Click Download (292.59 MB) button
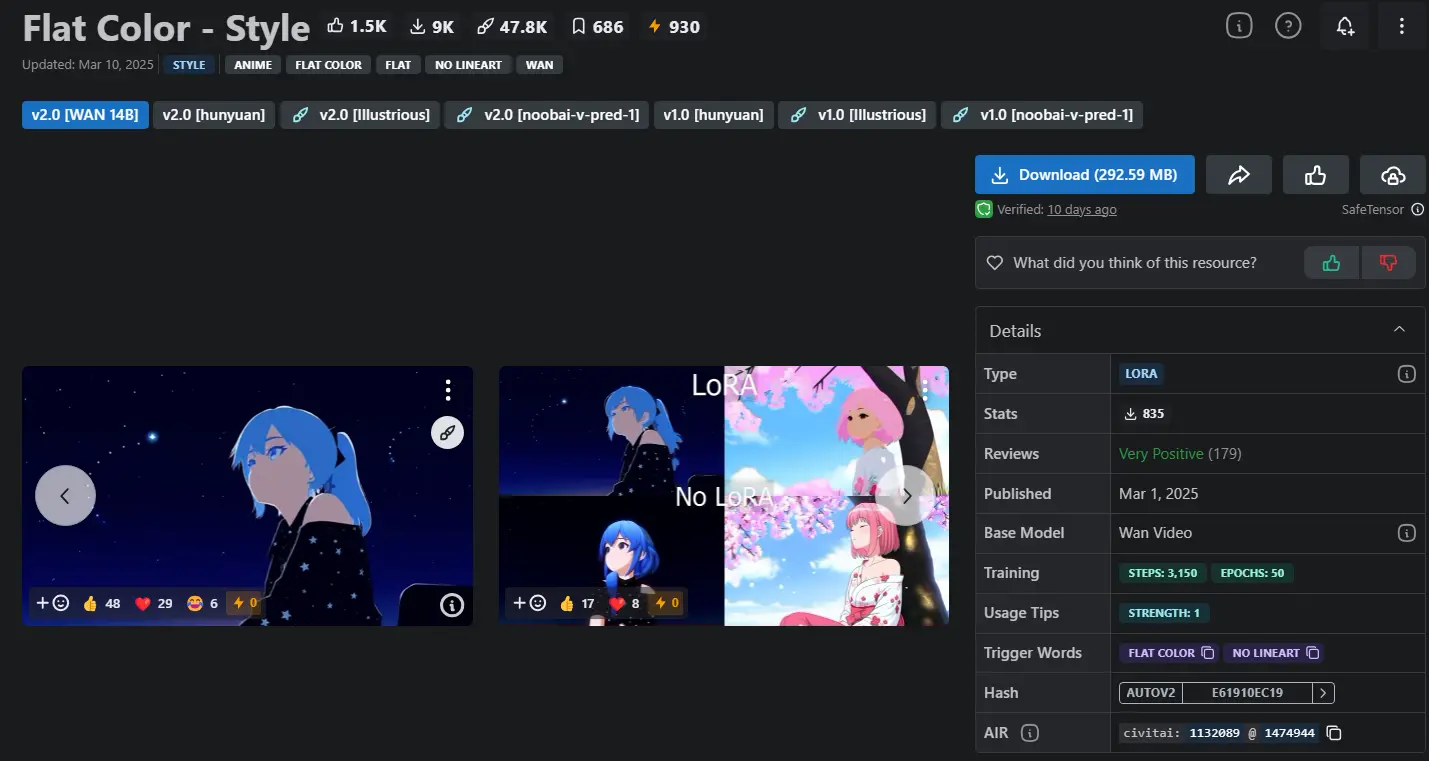This screenshot has width=1429, height=761. tap(1084, 175)
